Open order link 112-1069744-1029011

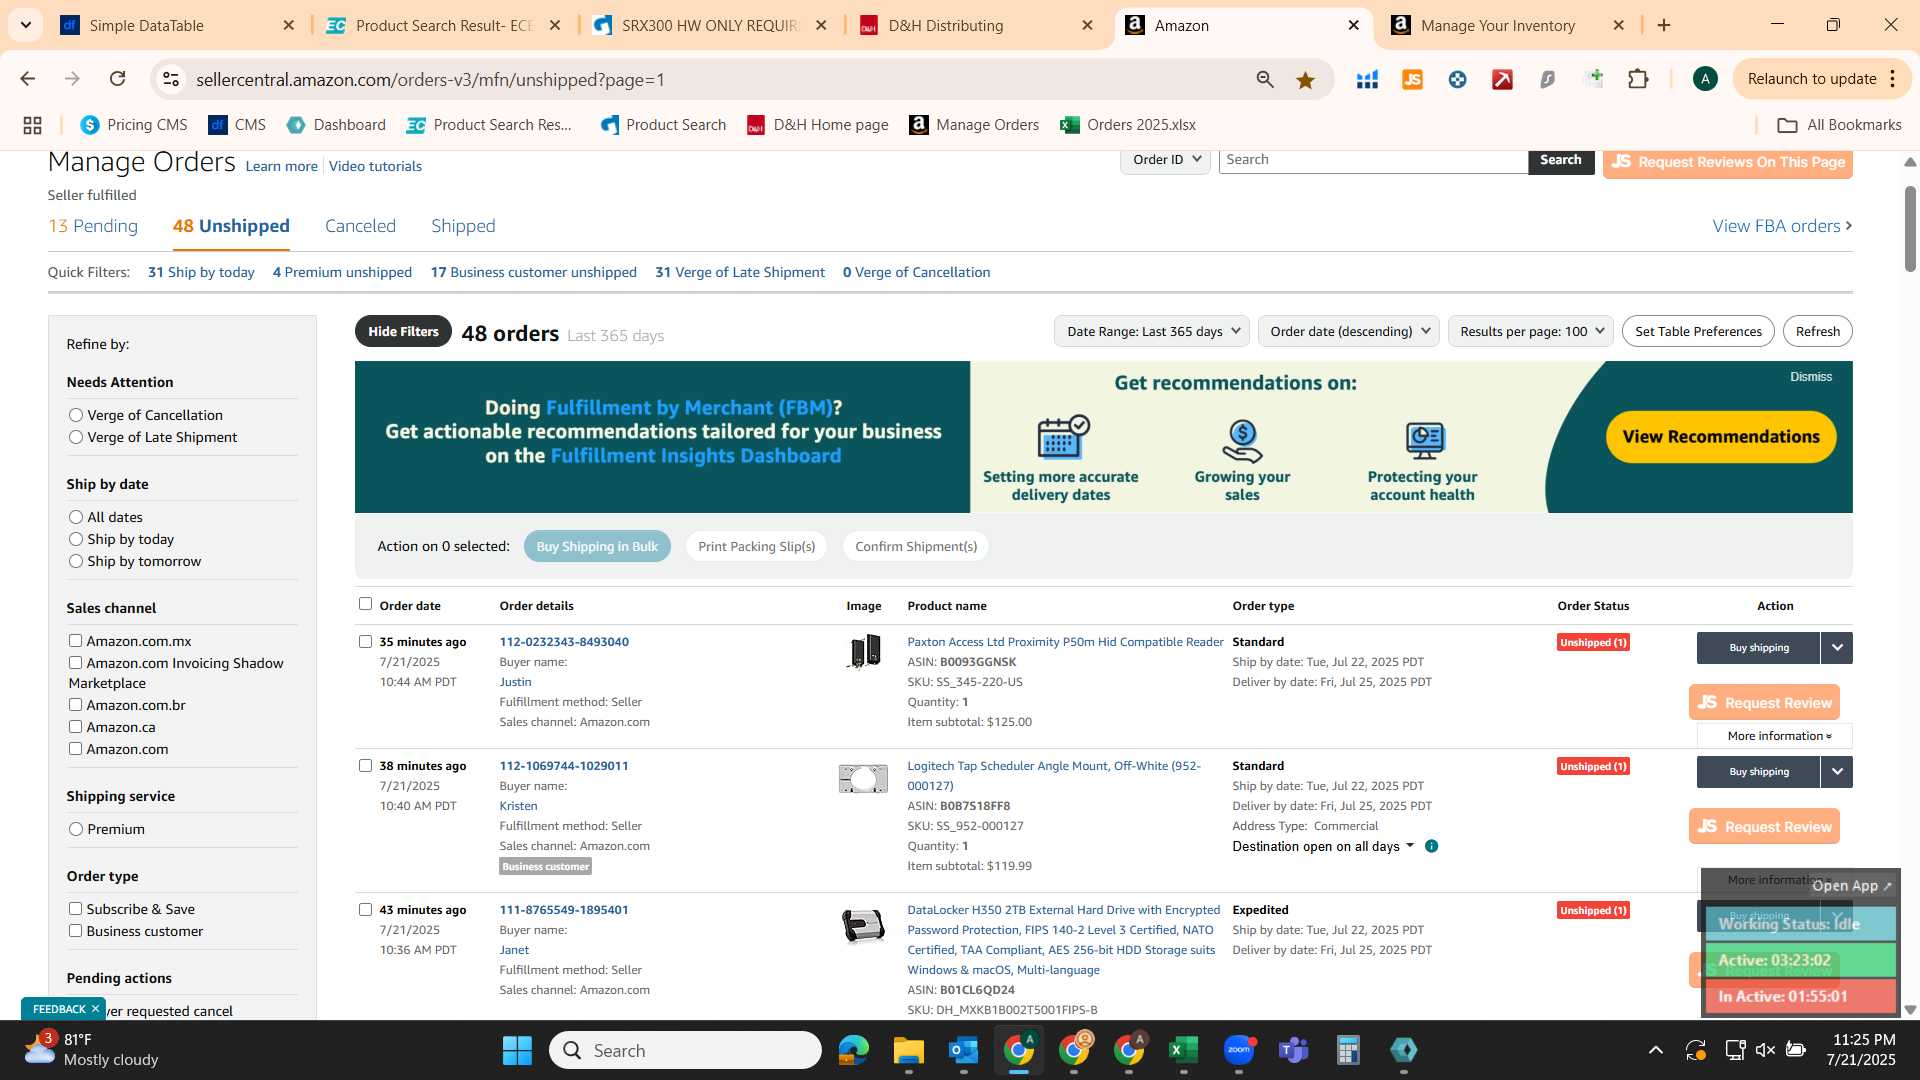564,766
